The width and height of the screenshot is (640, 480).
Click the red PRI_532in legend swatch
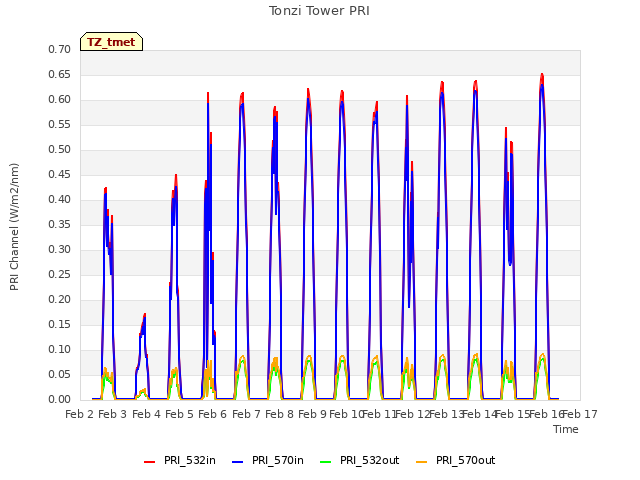(150, 461)
